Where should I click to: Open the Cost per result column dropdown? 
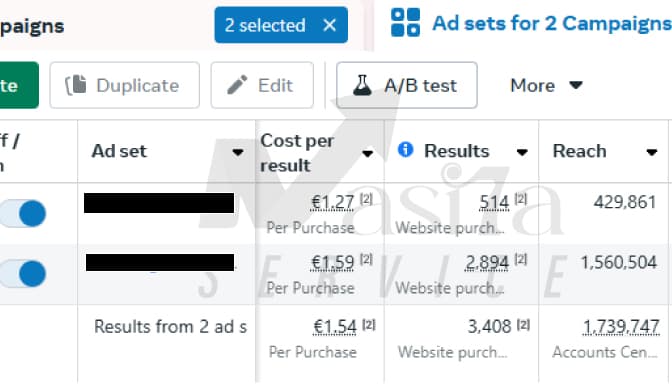point(367,153)
